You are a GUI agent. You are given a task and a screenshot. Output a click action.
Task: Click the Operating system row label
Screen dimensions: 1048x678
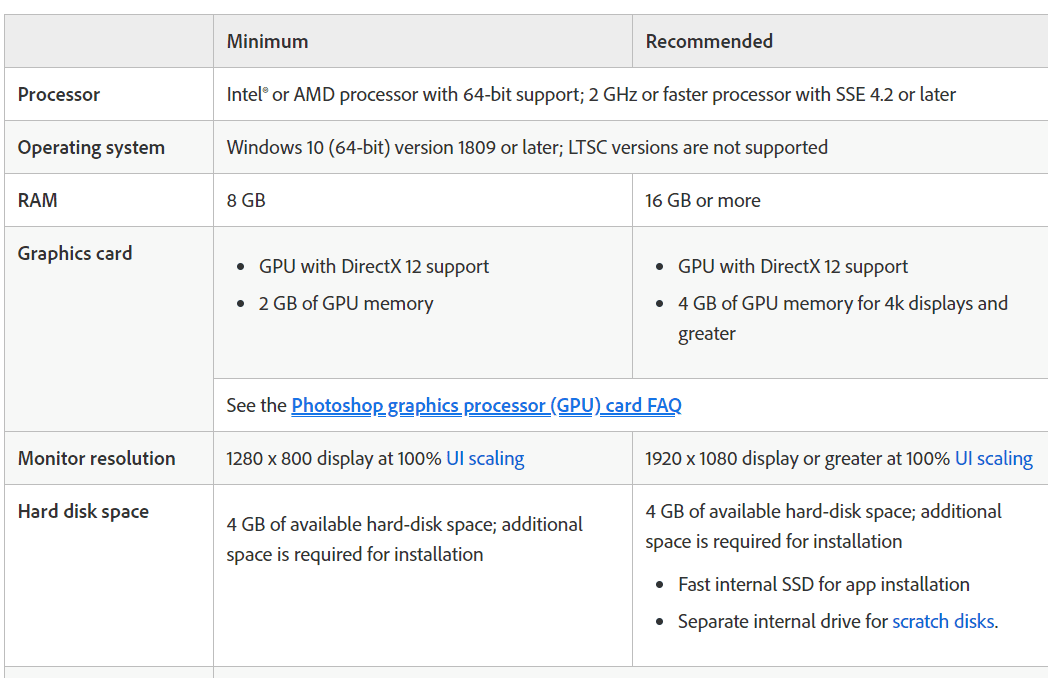pos(91,147)
